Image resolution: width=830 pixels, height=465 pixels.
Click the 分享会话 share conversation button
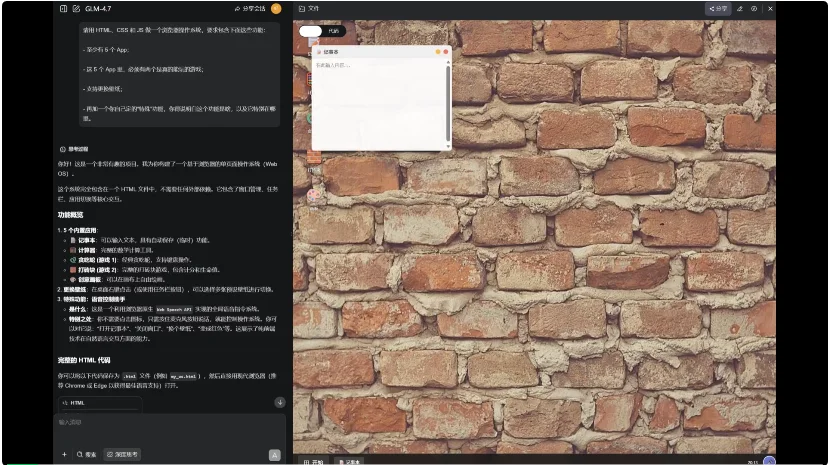pyautogui.click(x=250, y=8)
